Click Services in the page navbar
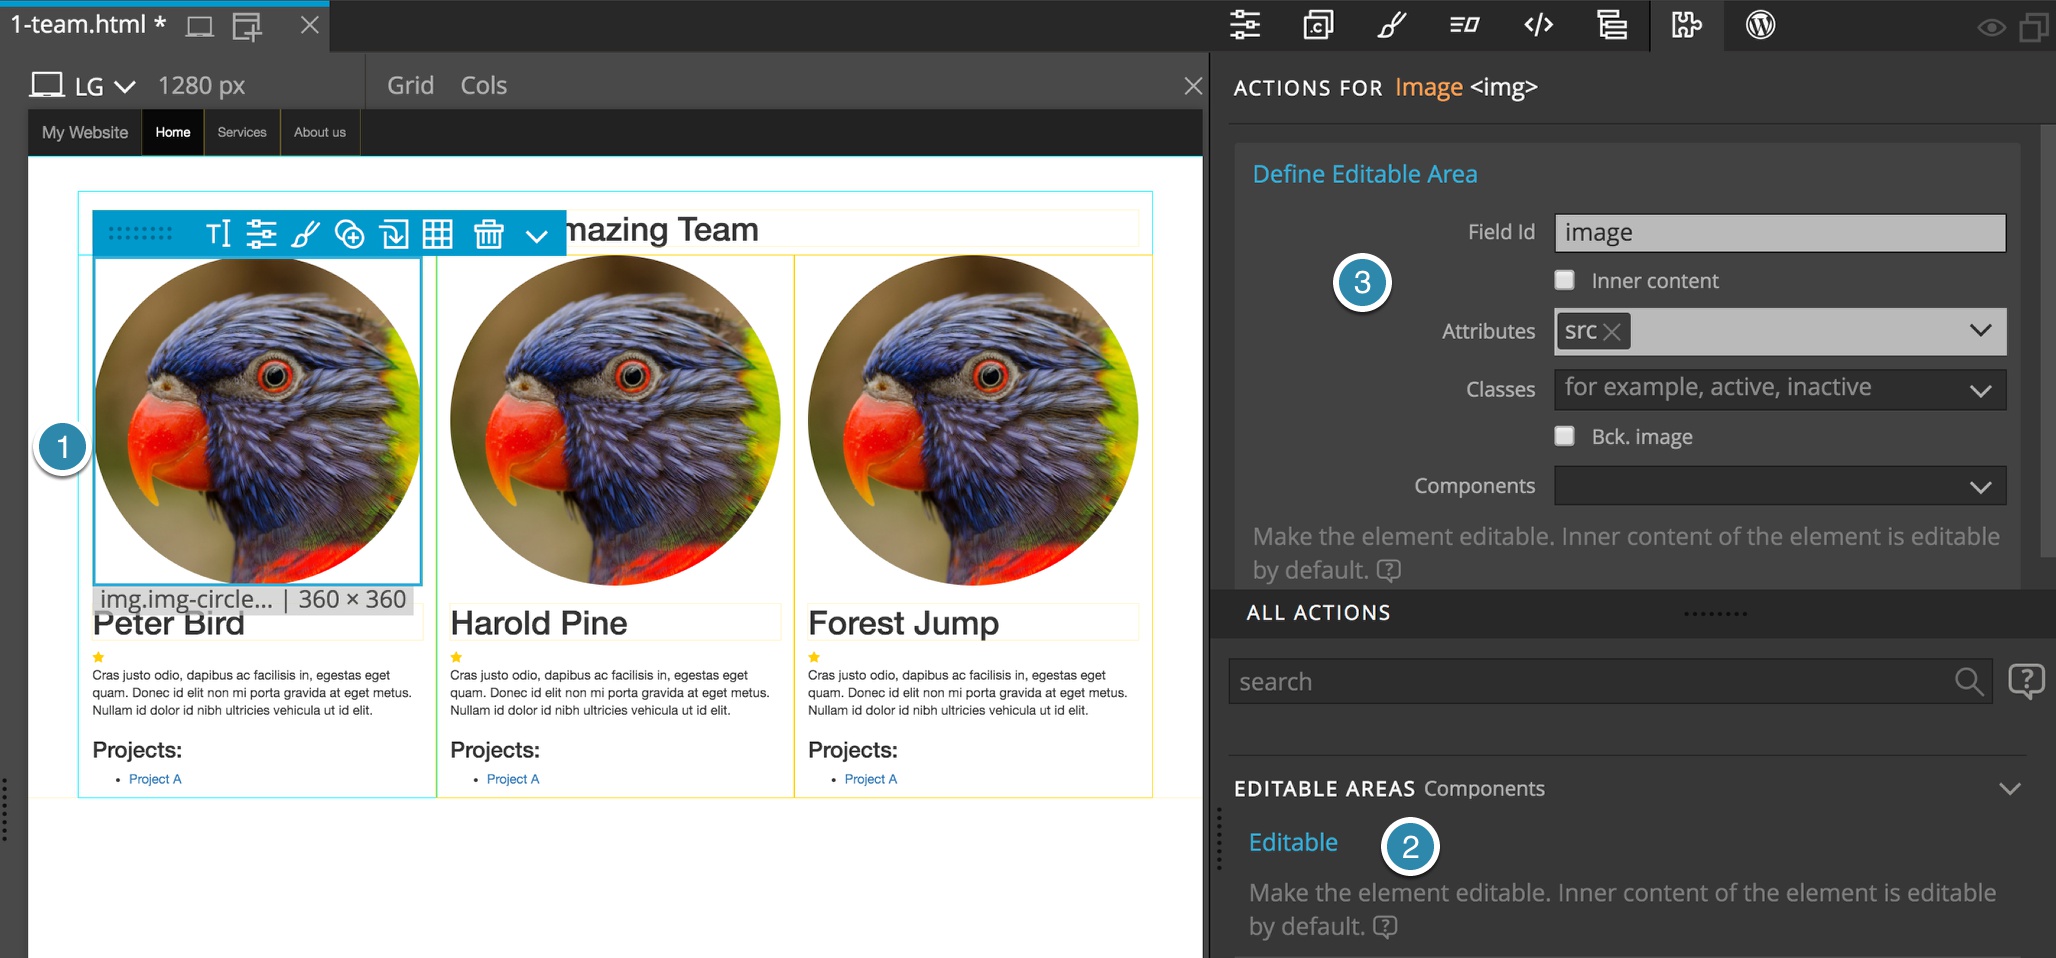 [x=242, y=132]
